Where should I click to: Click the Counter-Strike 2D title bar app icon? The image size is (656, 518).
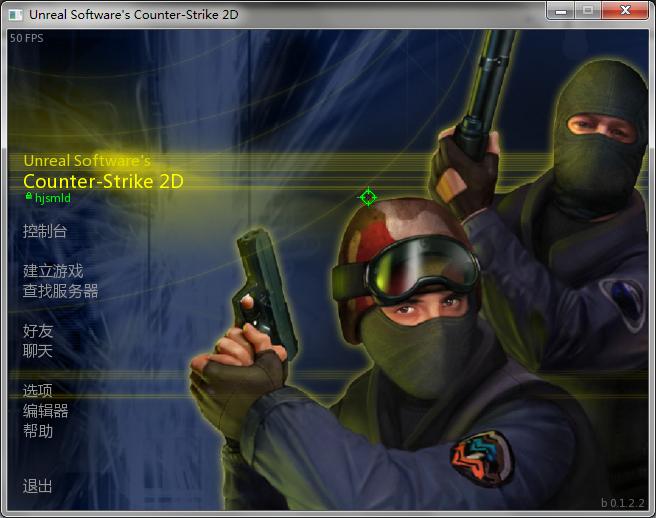[15, 15]
